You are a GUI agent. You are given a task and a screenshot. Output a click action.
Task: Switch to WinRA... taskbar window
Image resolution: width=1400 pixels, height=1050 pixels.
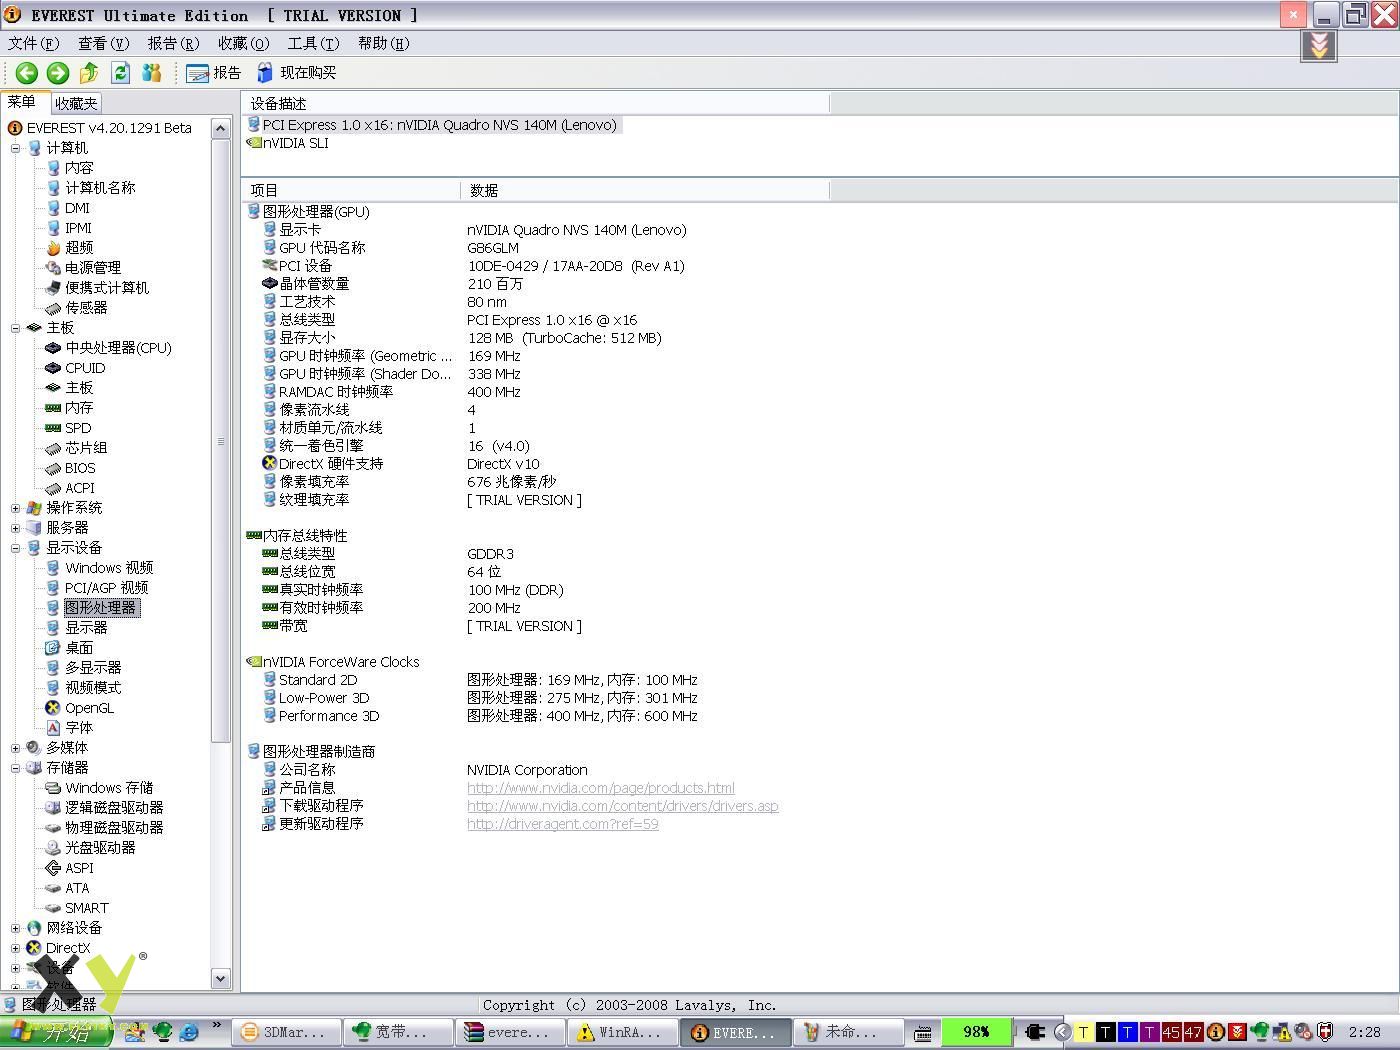(621, 1032)
